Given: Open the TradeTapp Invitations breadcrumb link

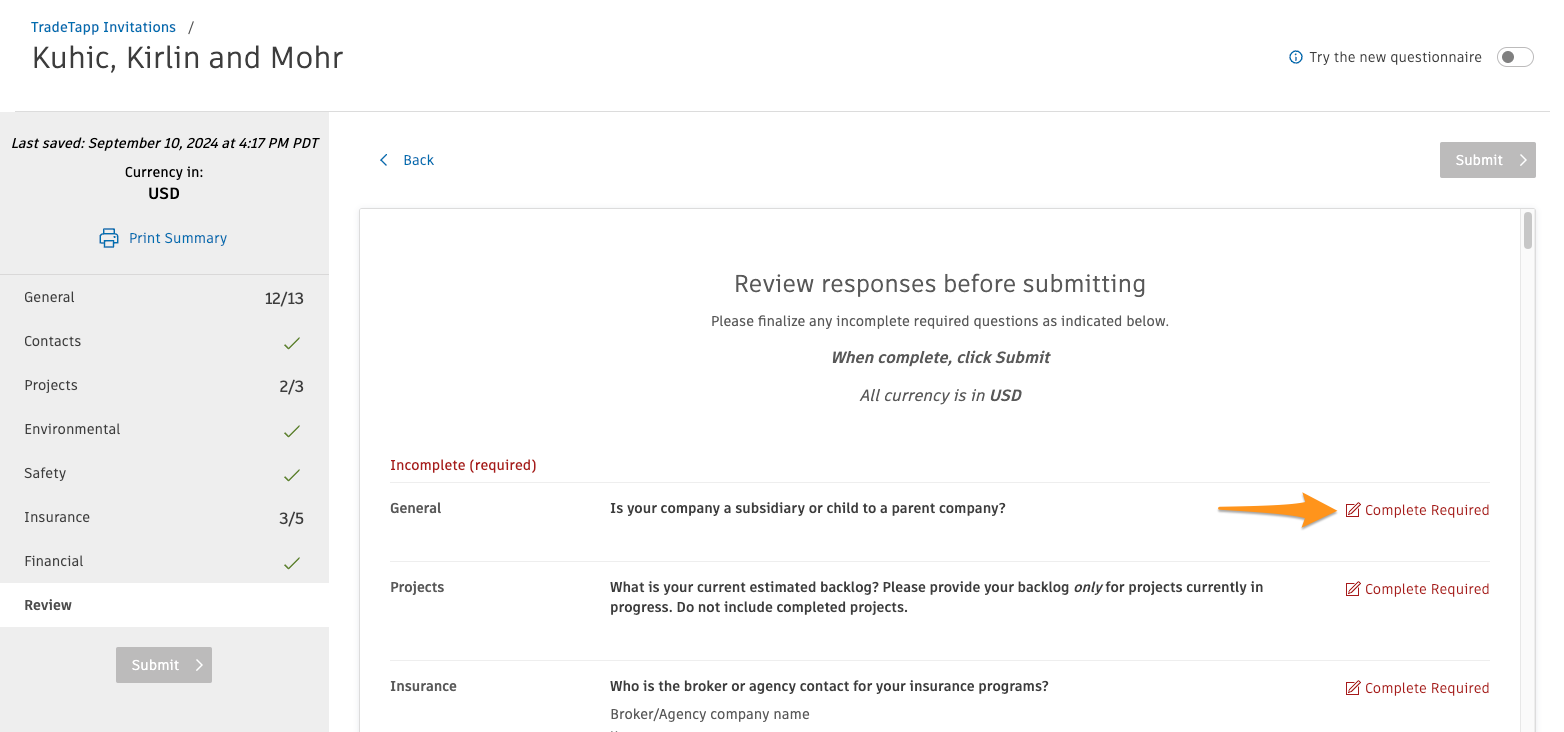Looking at the screenshot, I should [x=103, y=26].
